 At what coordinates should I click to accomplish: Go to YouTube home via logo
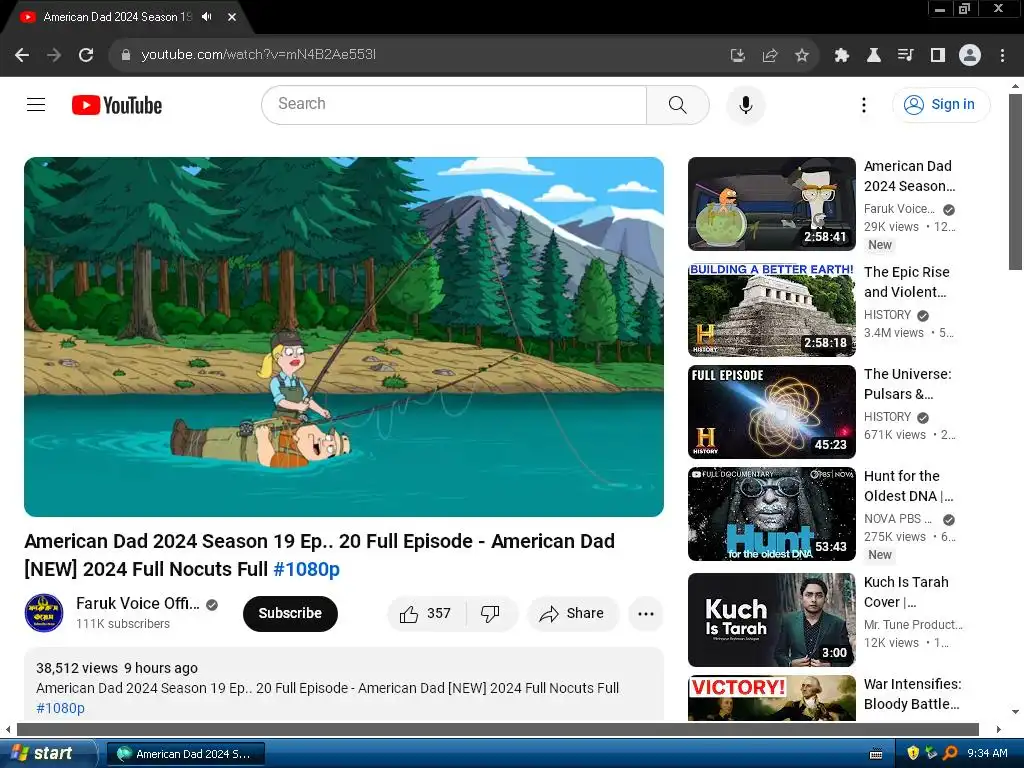(117, 105)
